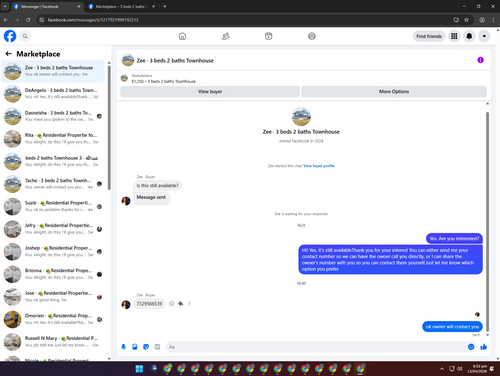Viewport: 500px width, 376px height.
Task: Open the Groups icon in top navigation
Action: pos(312,36)
